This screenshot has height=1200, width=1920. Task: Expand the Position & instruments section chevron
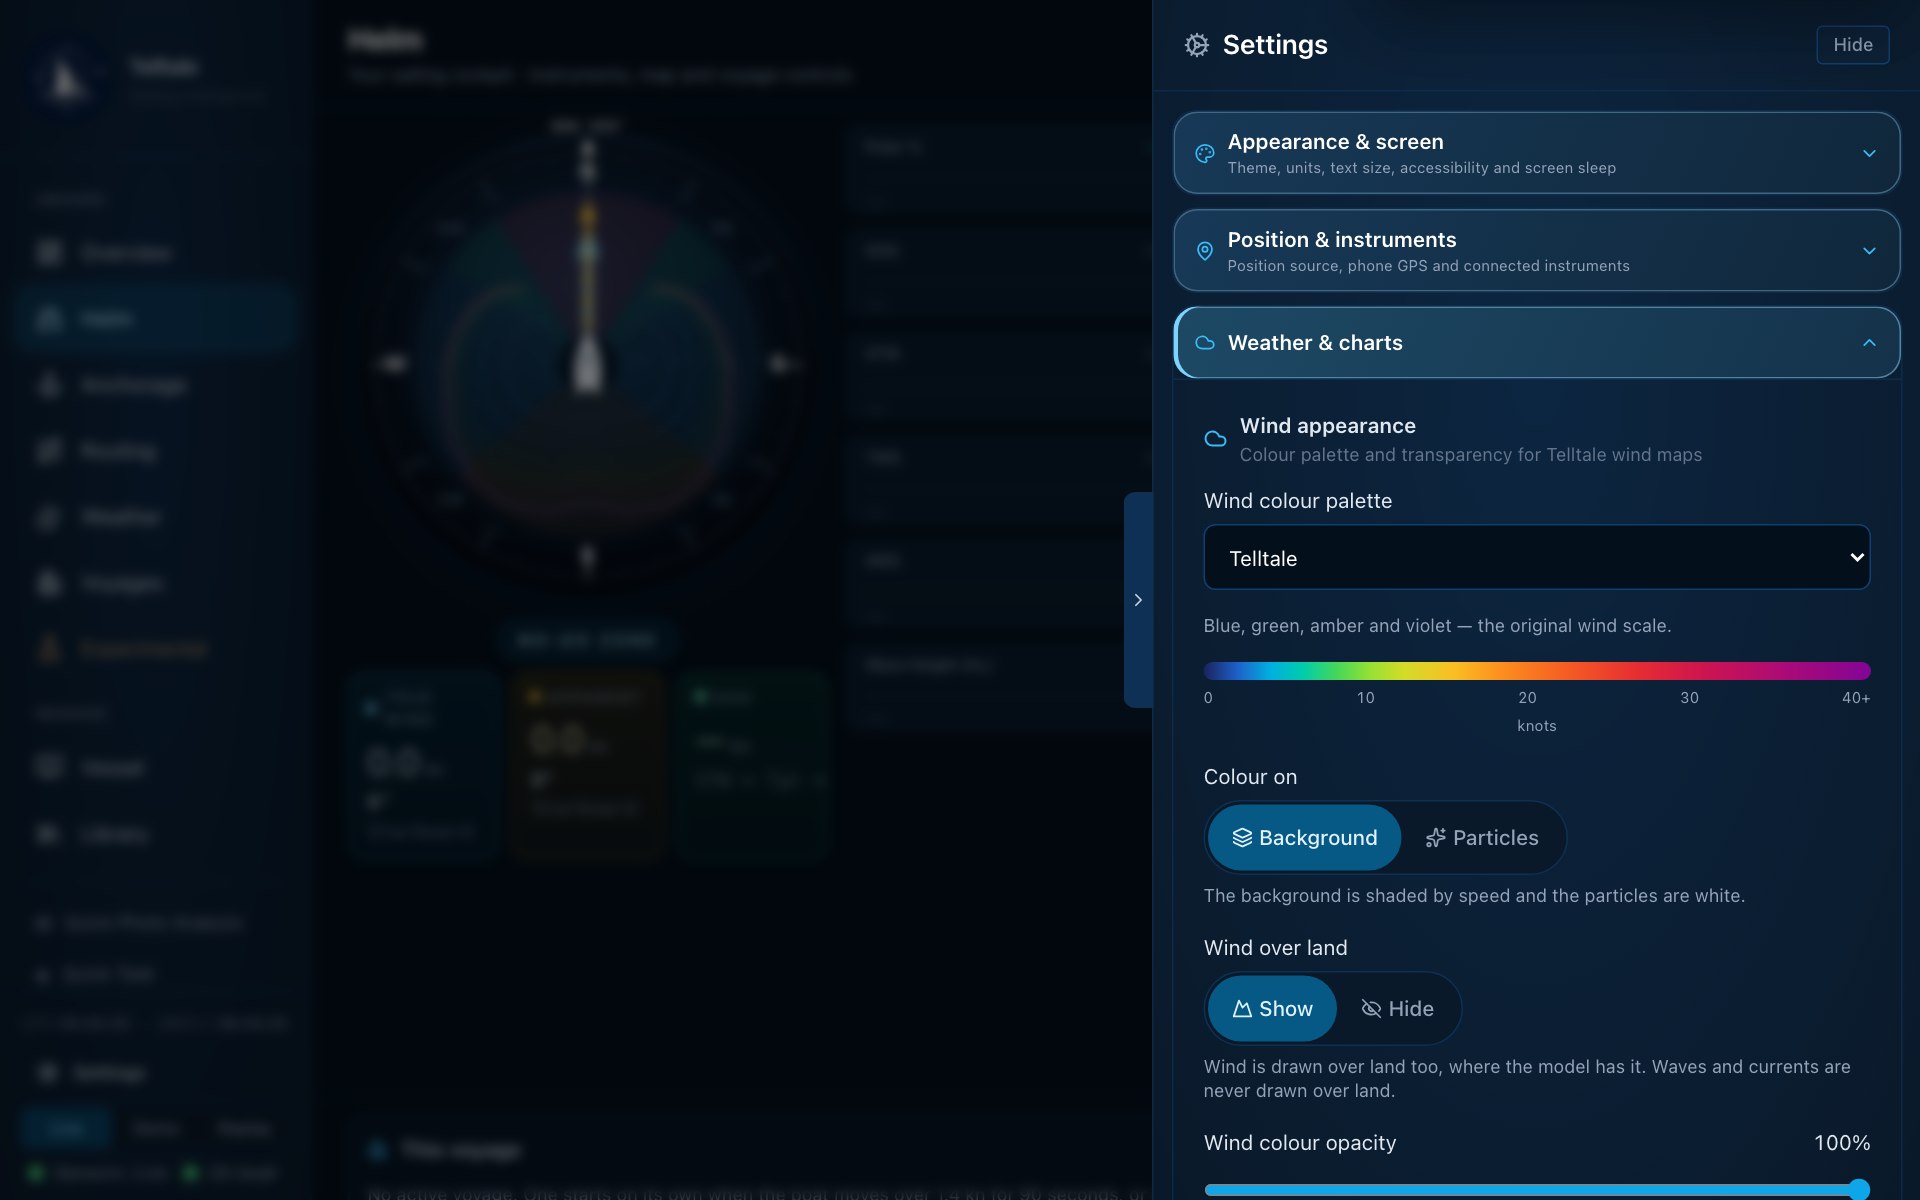(1869, 251)
